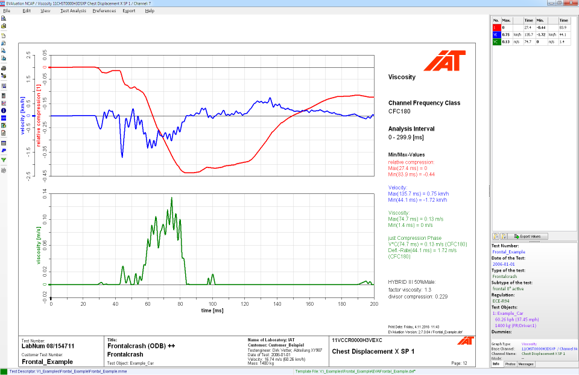Click the green status square in bottom-left corner
This screenshot has width=579, height=375.
[x=4, y=371]
